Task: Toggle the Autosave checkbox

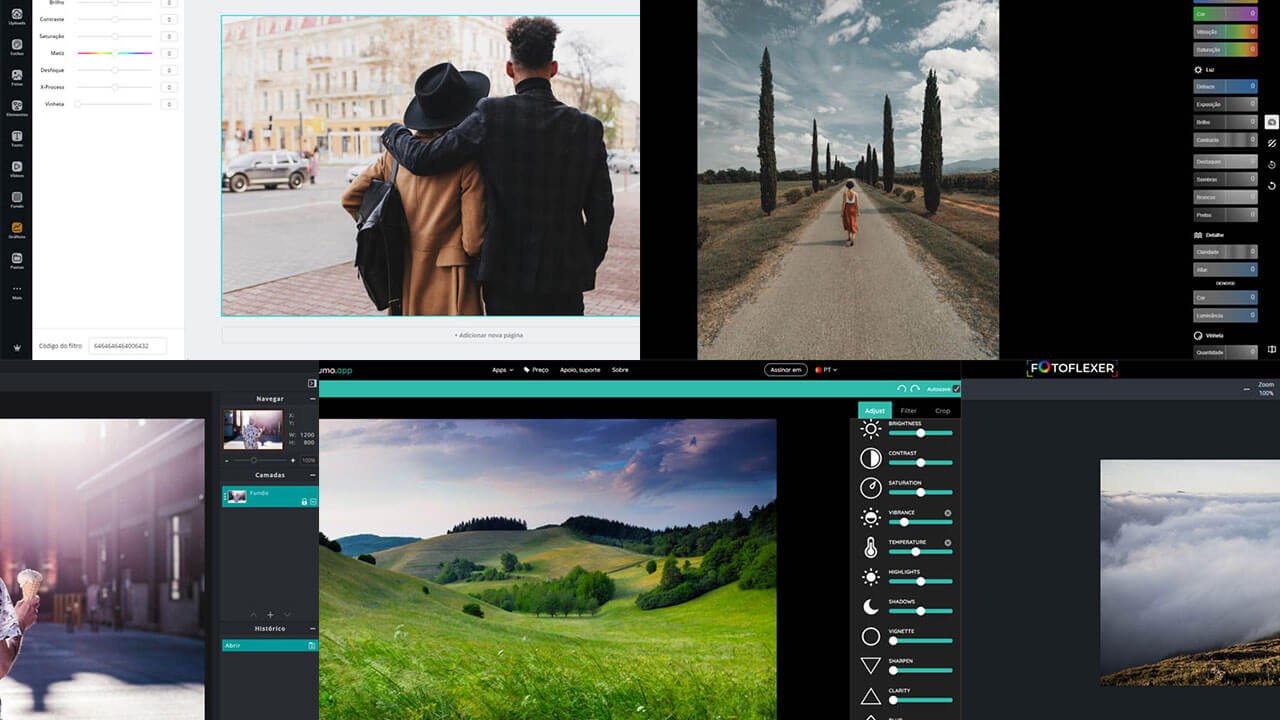Action: 956,388
